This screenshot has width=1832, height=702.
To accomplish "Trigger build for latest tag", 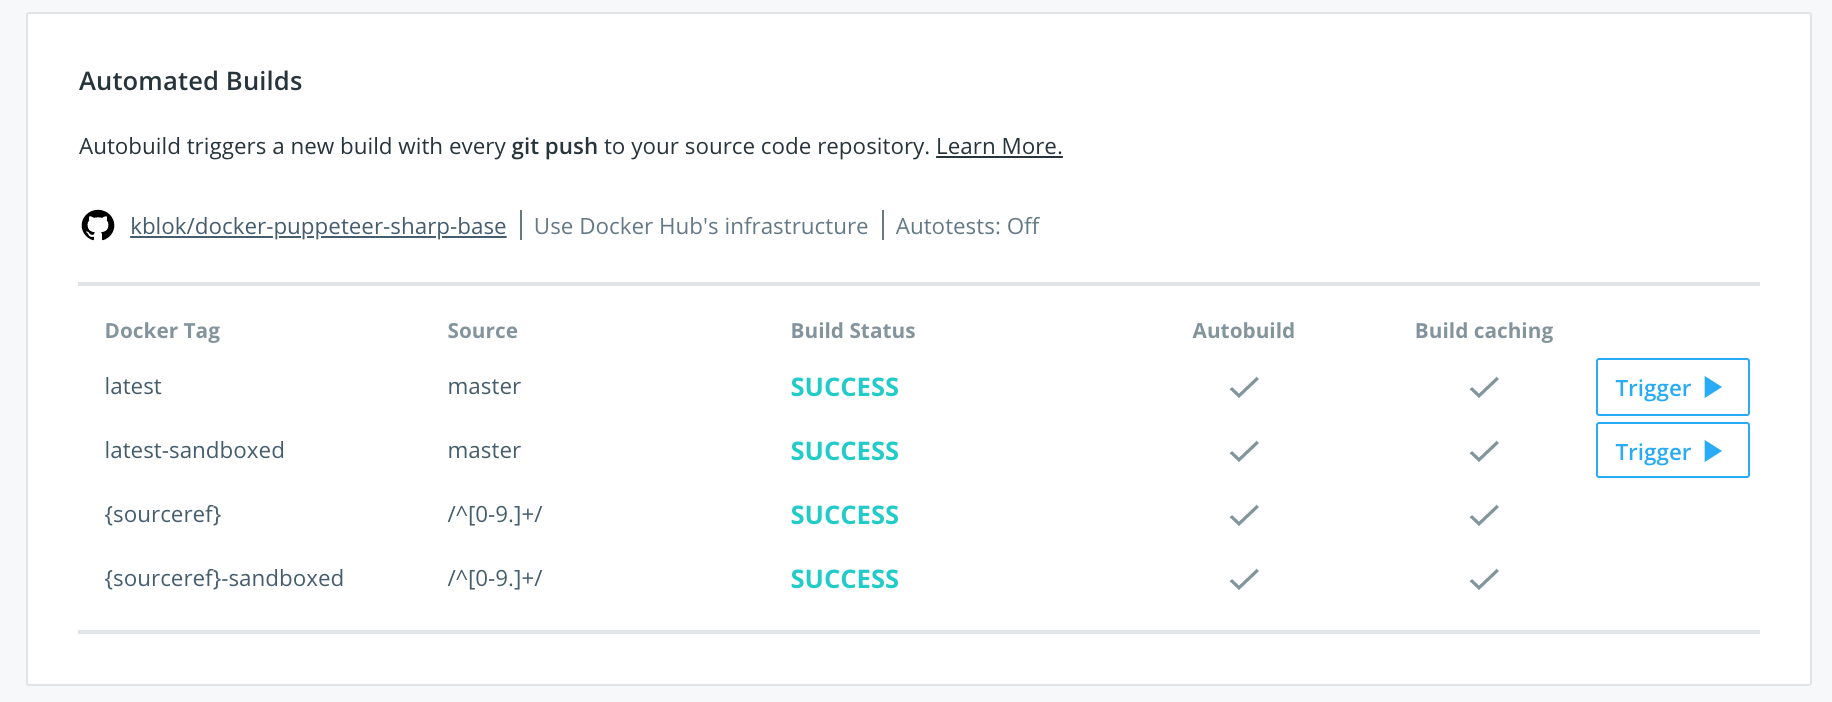I will pyautogui.click(x=1672, y=387).
